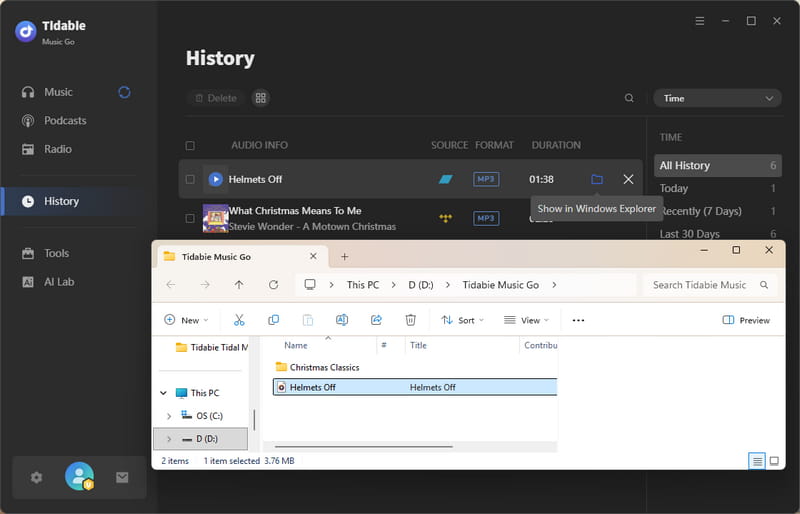Image resolution: width=800 pixels, height=514 pixels.
Task: Click the Search Tidabie Music field
Action: point(711,285)
